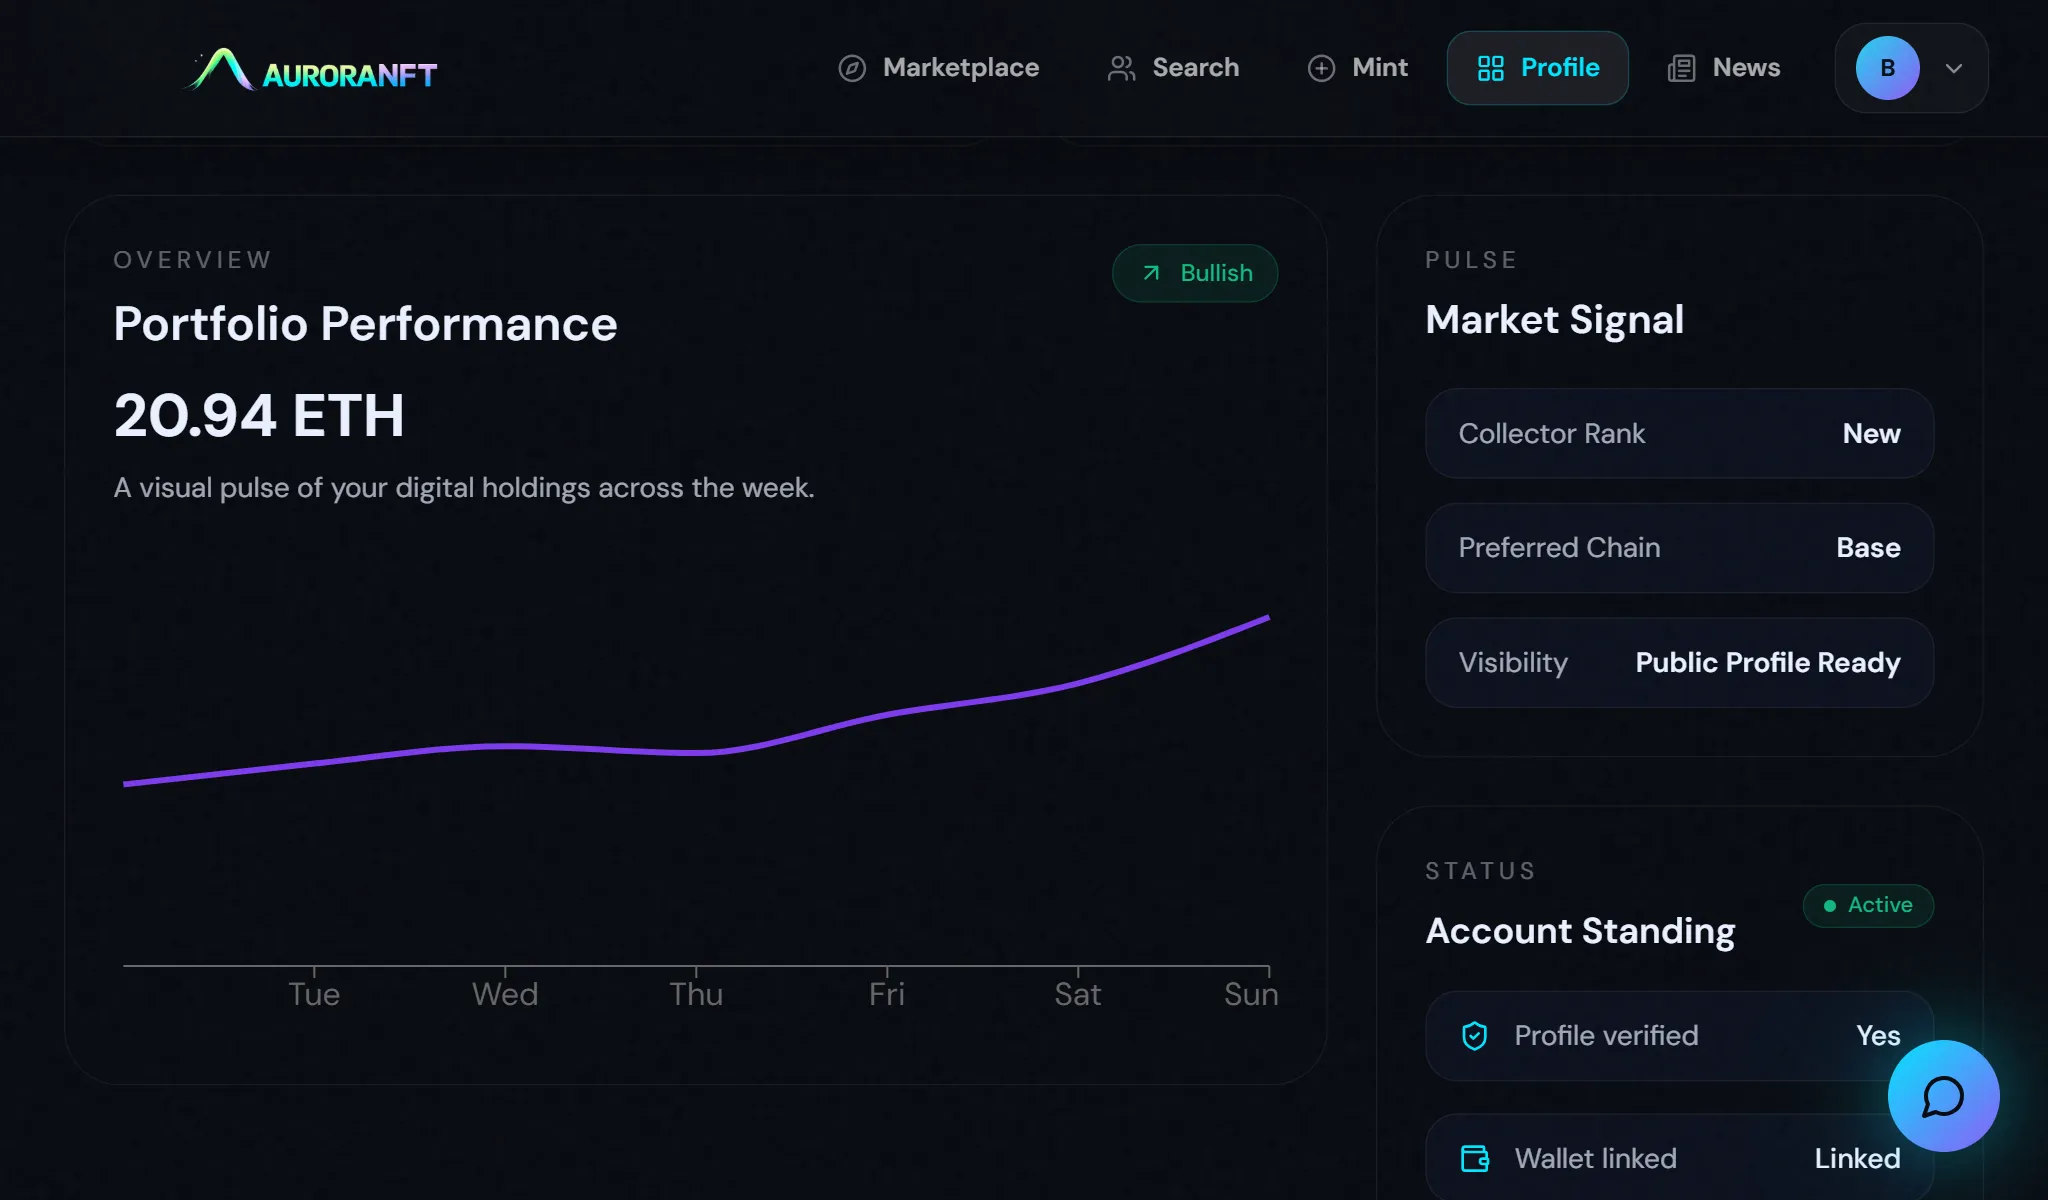Select the Profile nav tab
Image resolution: width=2048 pixels, height=1200 pixels.
pos(1538,68)
